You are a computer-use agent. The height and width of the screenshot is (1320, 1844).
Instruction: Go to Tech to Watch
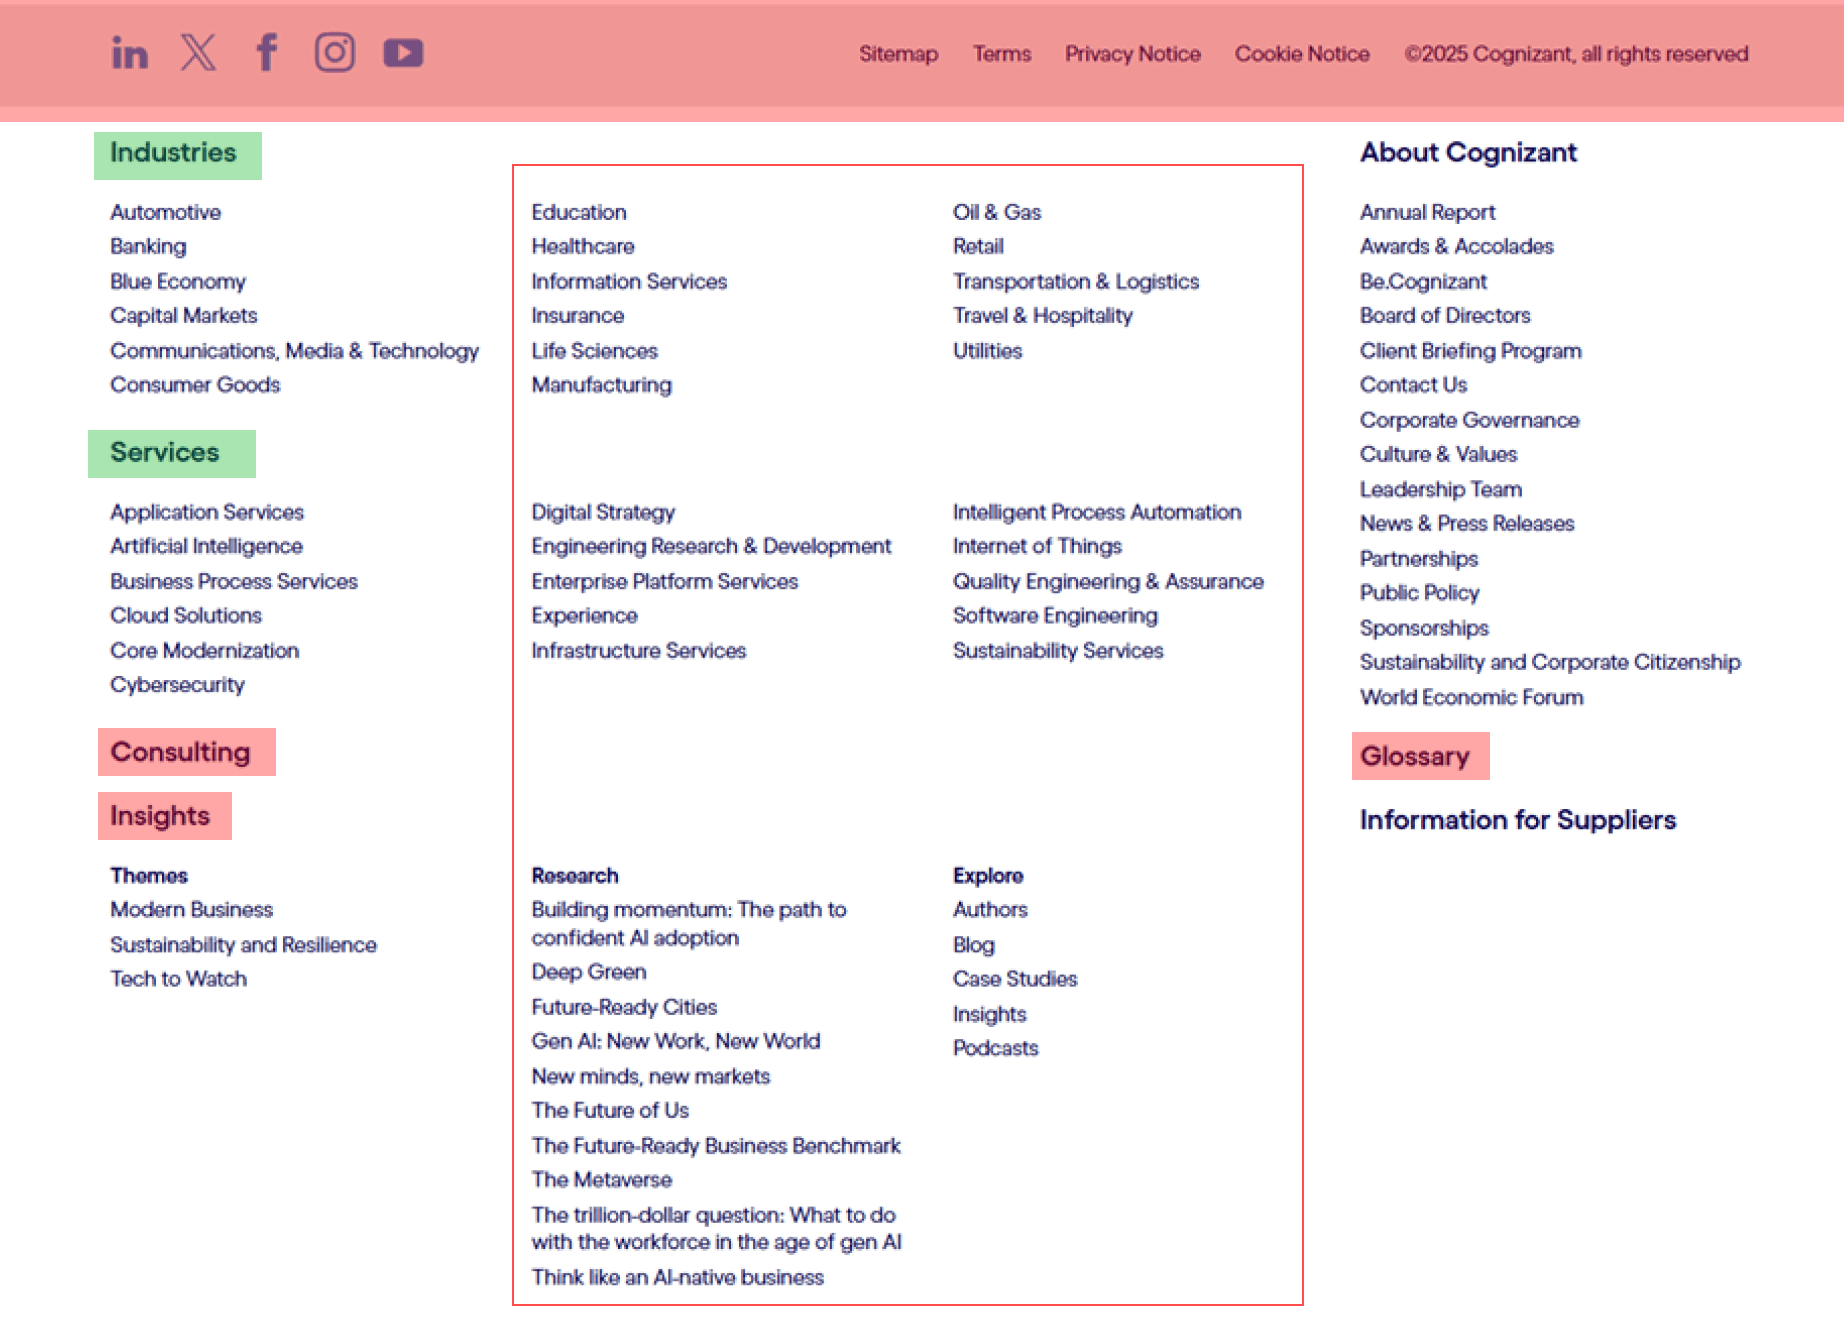(x=178, y=979)
